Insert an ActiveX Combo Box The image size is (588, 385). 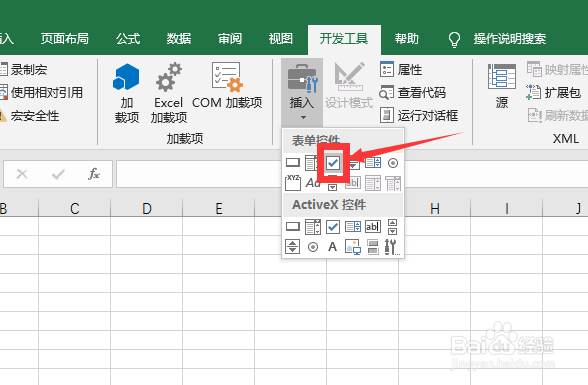point(312,226)
